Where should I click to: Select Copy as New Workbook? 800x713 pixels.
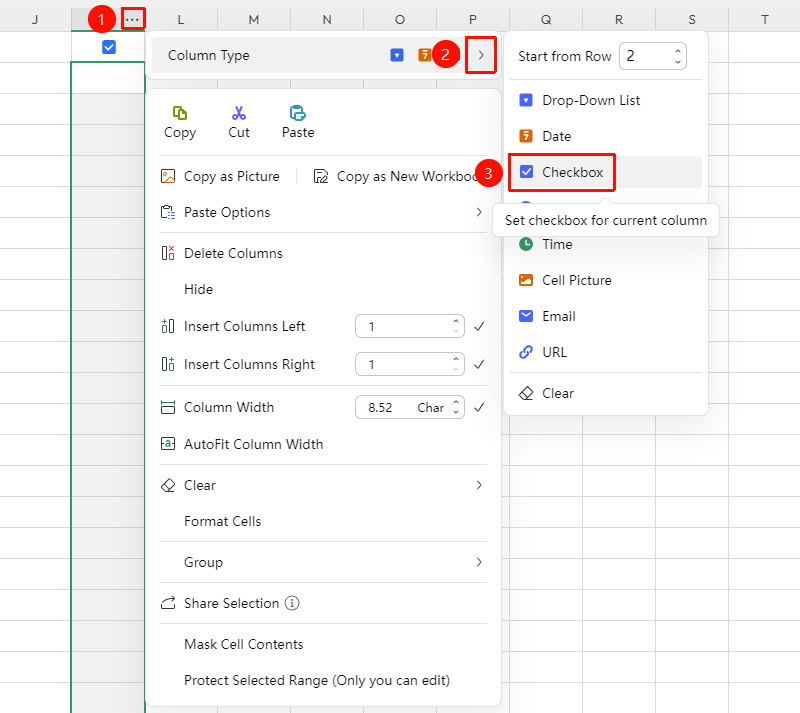(x=396, y=177)
